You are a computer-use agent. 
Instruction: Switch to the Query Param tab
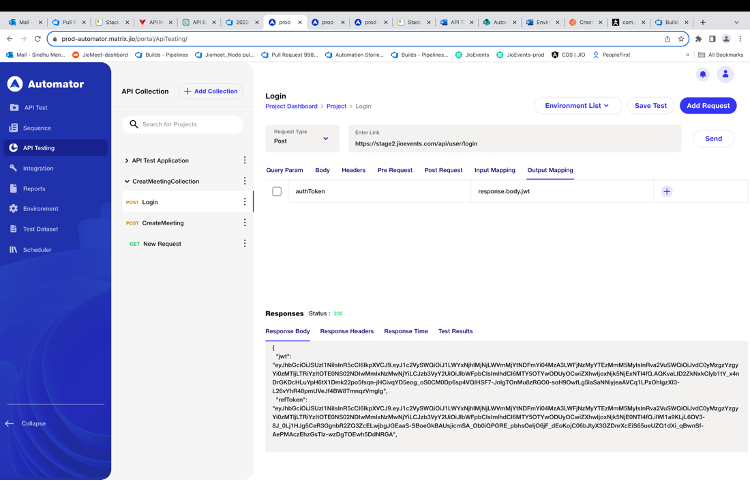285,170
